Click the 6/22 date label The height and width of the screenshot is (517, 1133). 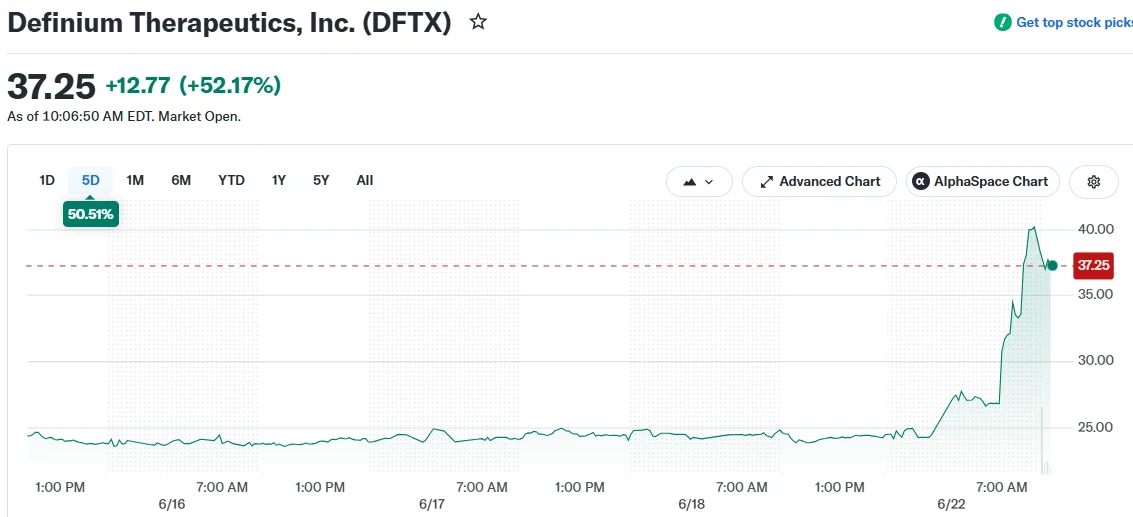[953, 504]
